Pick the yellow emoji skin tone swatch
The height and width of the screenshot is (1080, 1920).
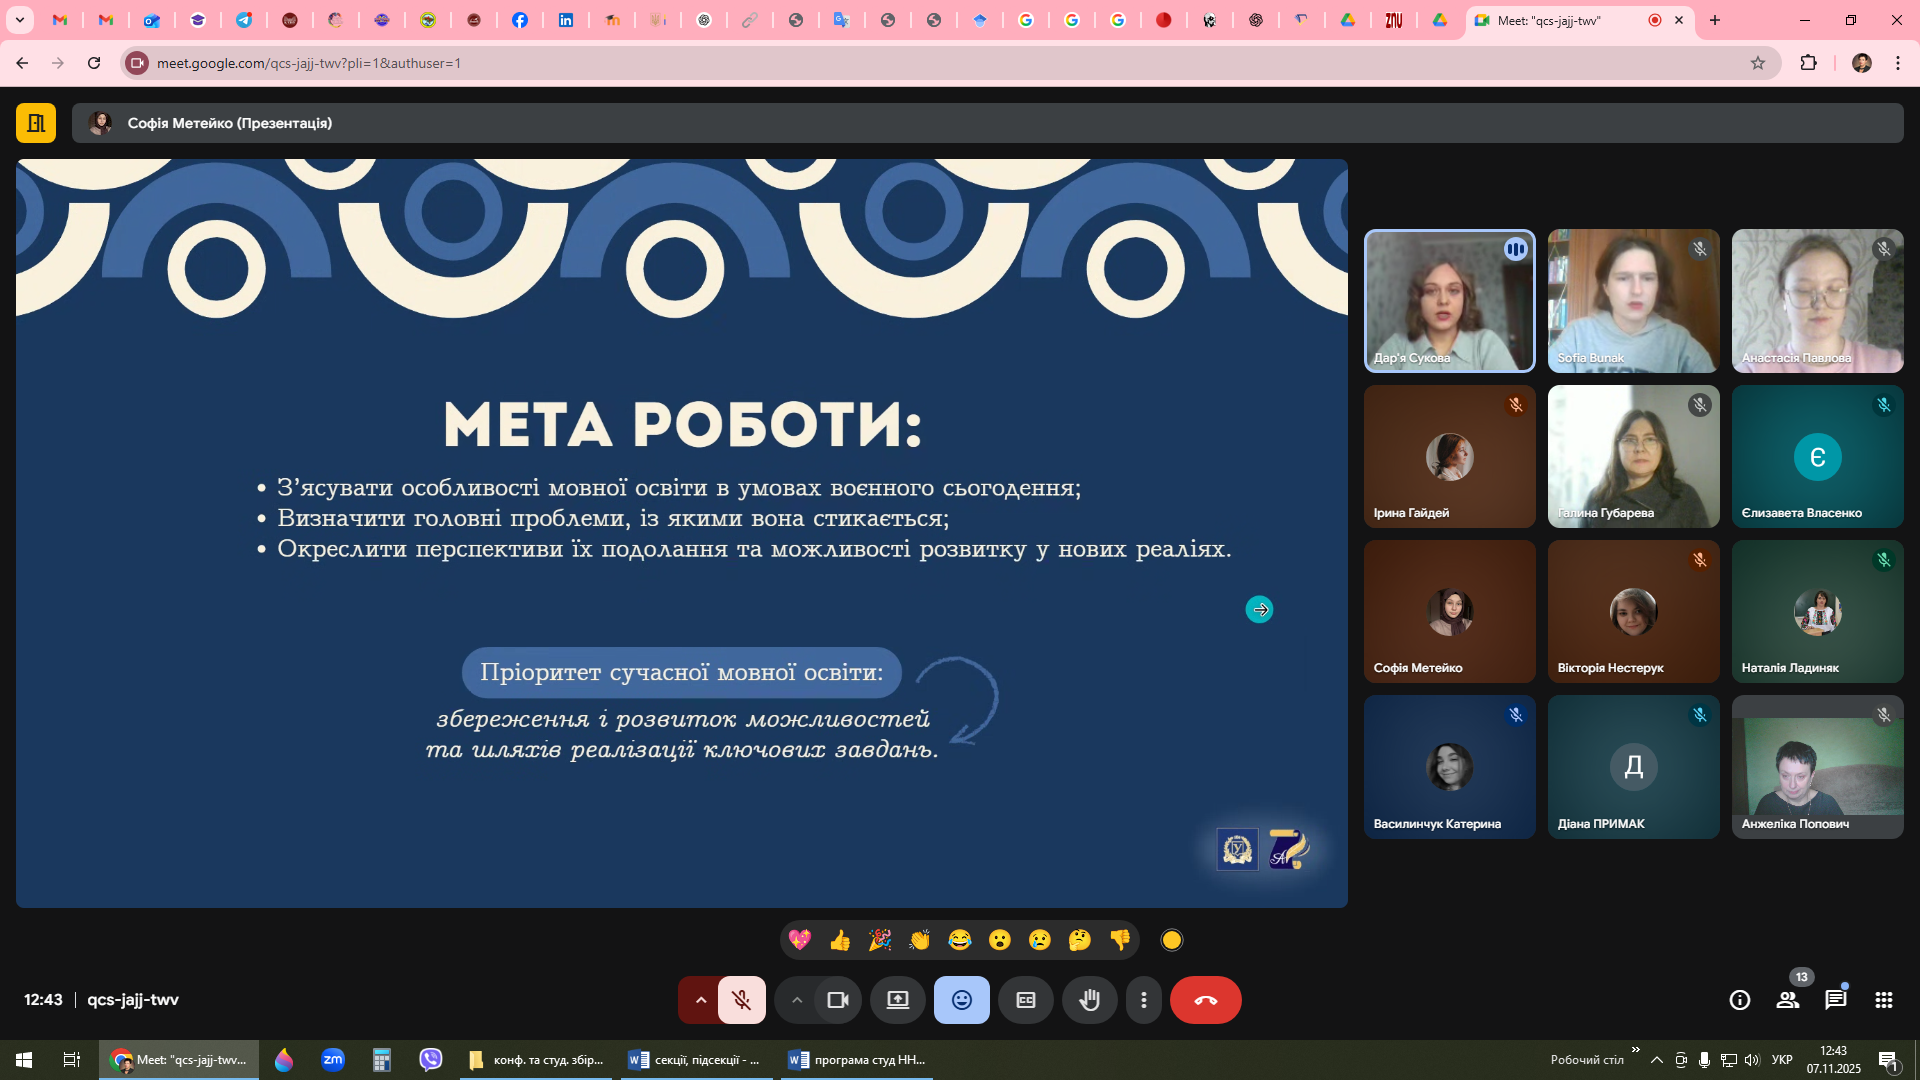1172,940
